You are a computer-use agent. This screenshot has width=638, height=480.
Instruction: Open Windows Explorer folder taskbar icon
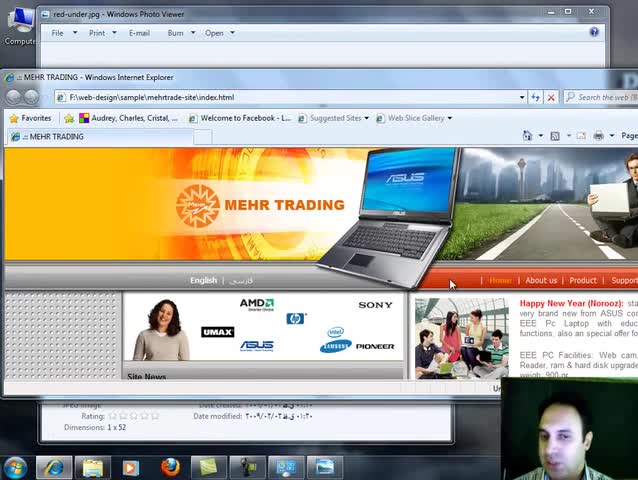coord(93,468)
